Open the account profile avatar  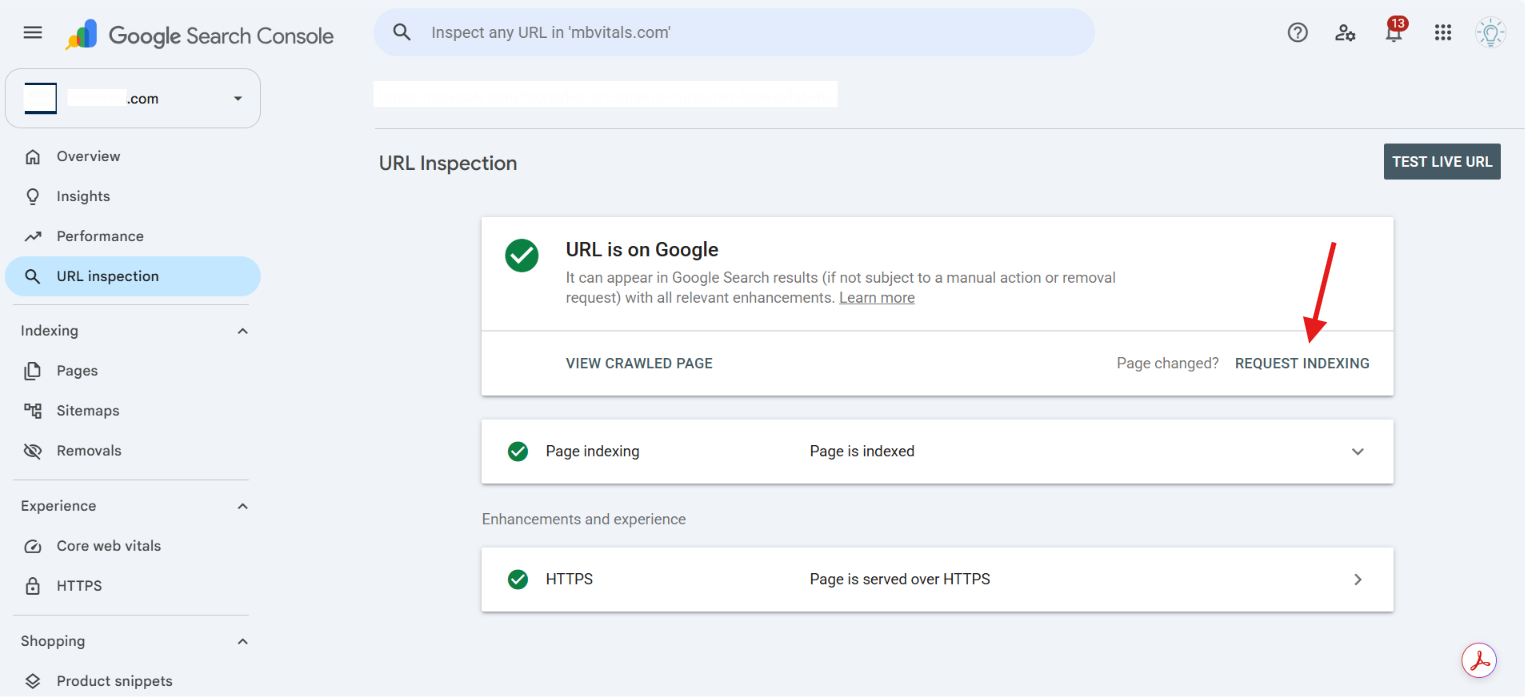[x=1490, y=33]
